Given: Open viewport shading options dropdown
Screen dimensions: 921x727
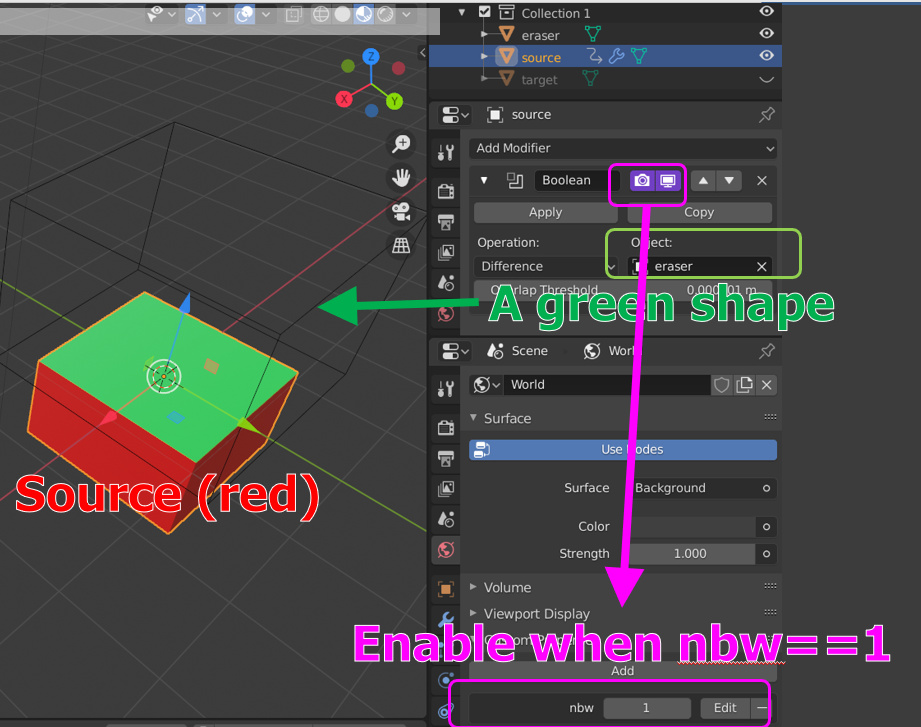Looking at the screenshot, I should coord(406,14).
